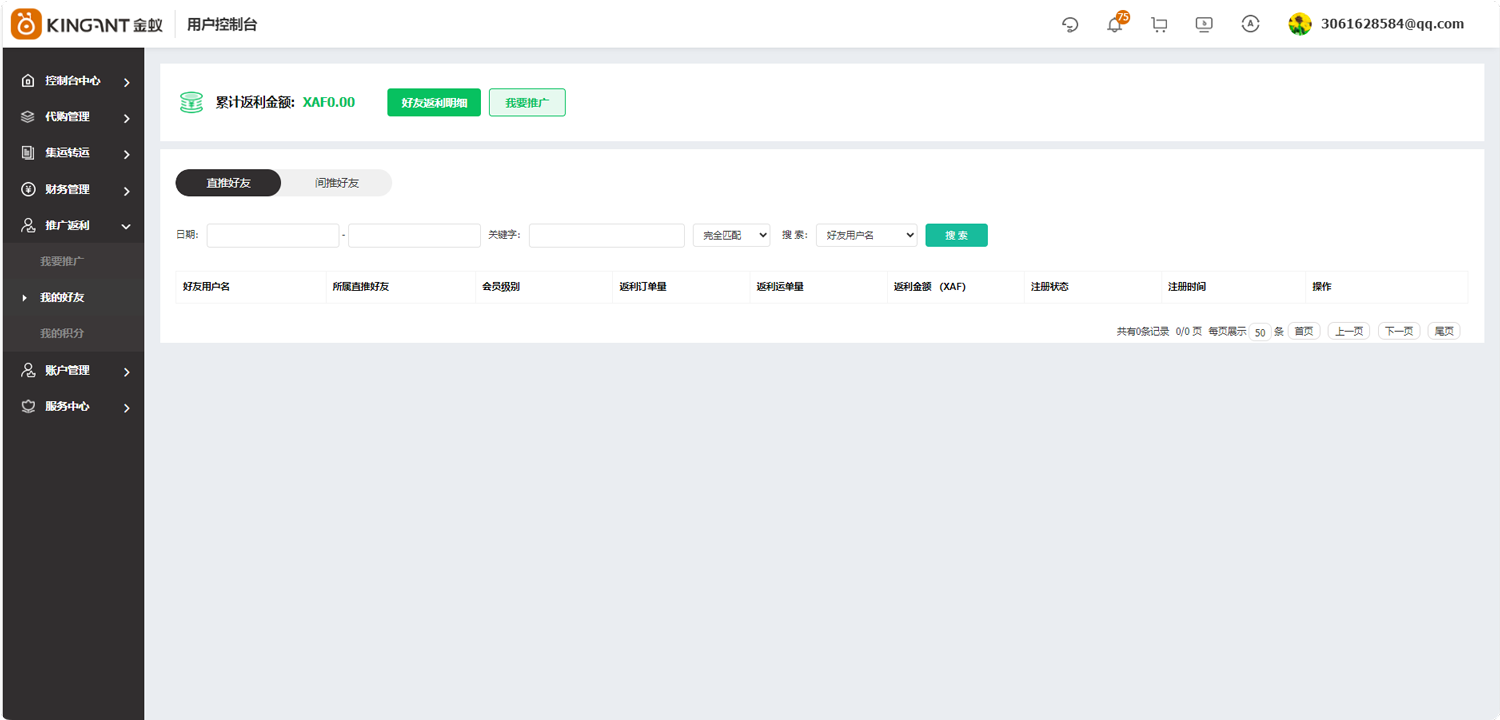Go to 下一页 in pagination
The height and width of the screenshot is (720, 1500).
[1399, 331]
